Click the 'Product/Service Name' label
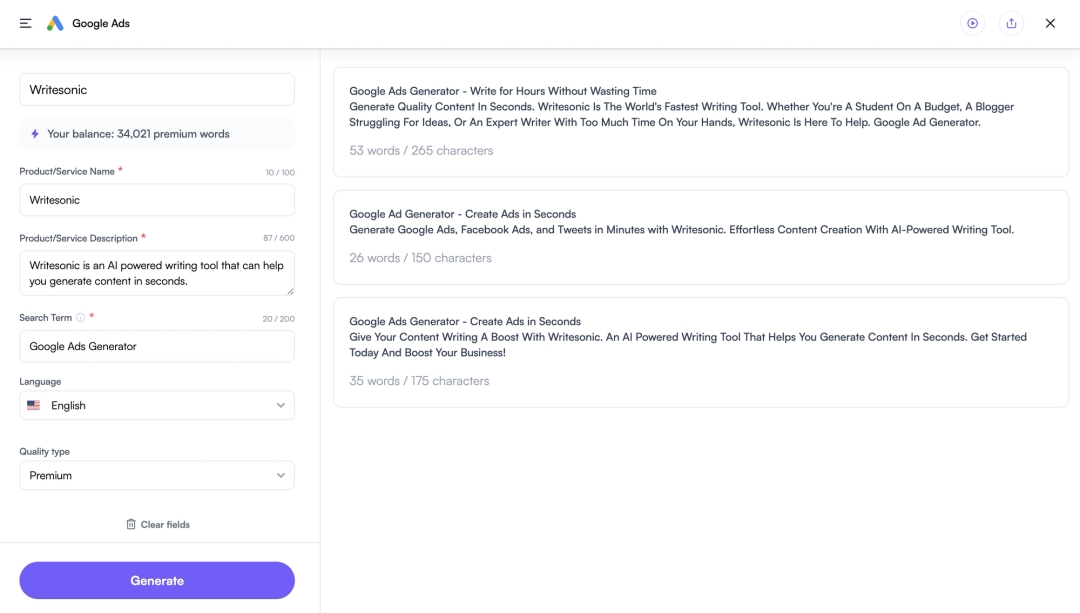The width and height of the screenshot is (1080, 613). [x=67, y=172]
